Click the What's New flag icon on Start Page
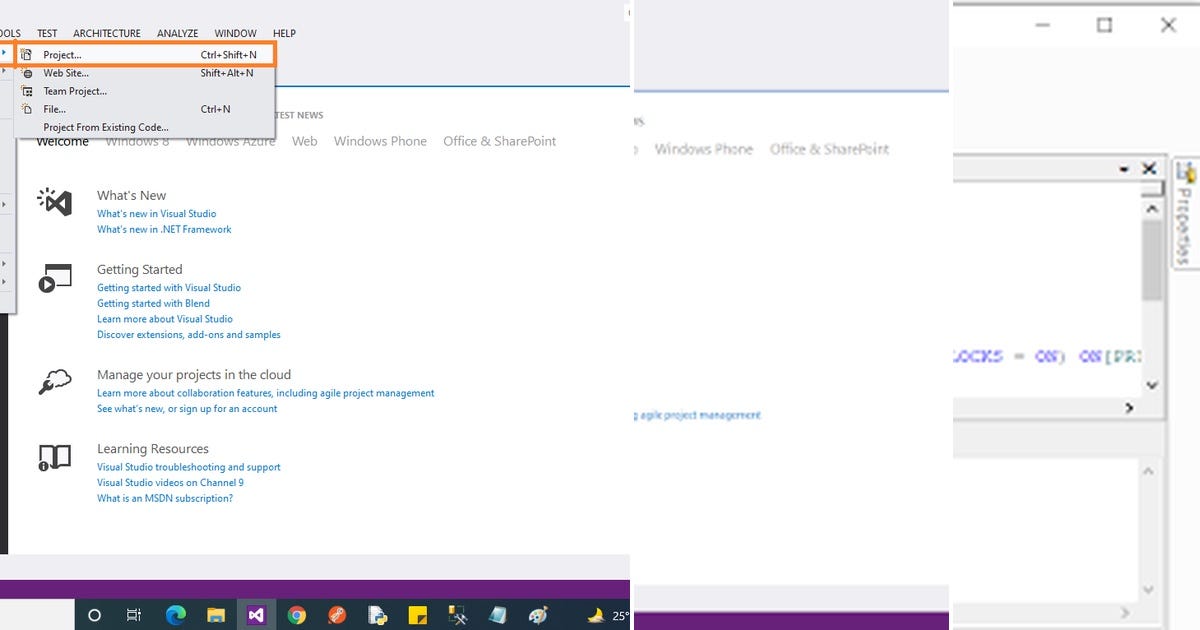 tap(54, 203)
